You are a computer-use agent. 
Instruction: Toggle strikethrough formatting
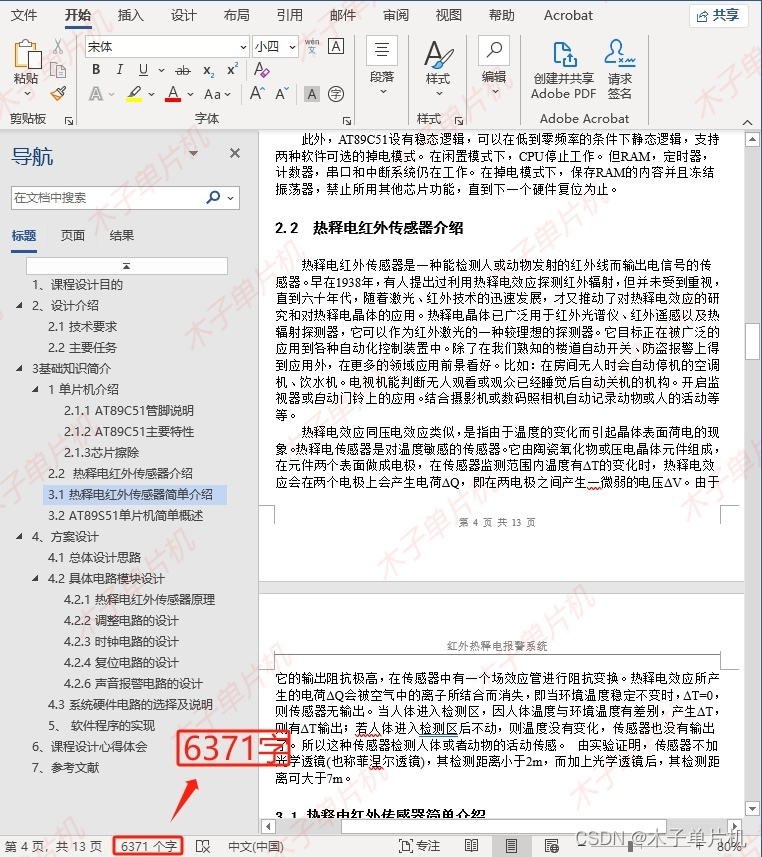tap(183, 70)
